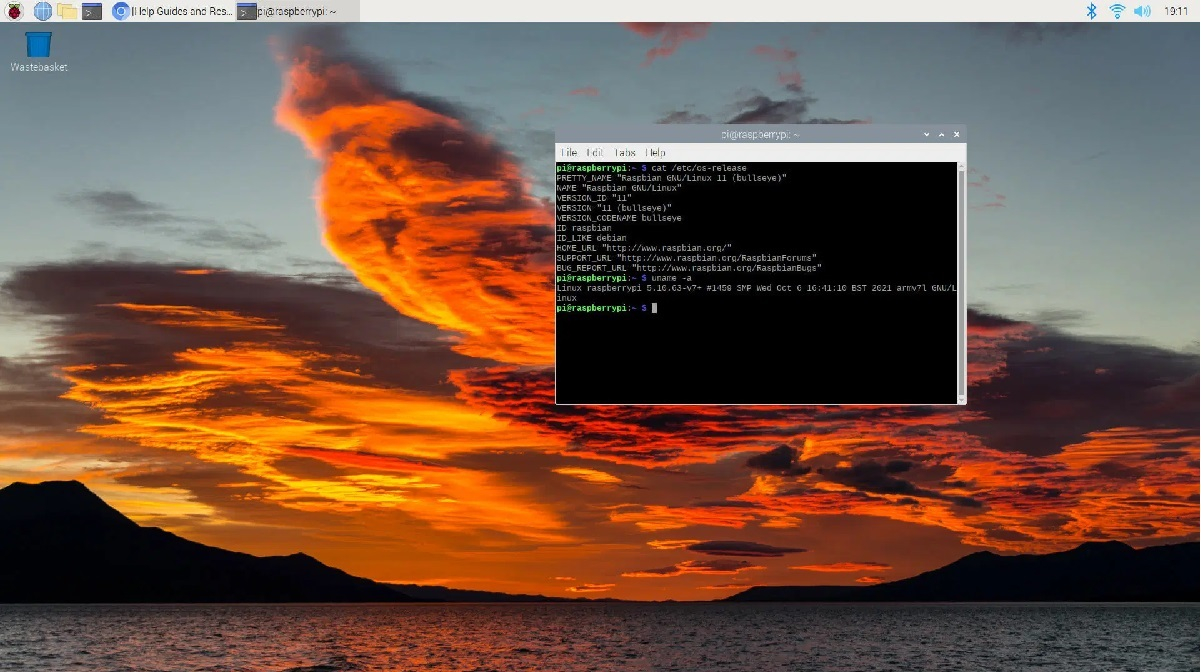Viewport: 1201px width, 672px height.
Task: Open the Wastebasket desktop icon
Action: coord(38,46)
